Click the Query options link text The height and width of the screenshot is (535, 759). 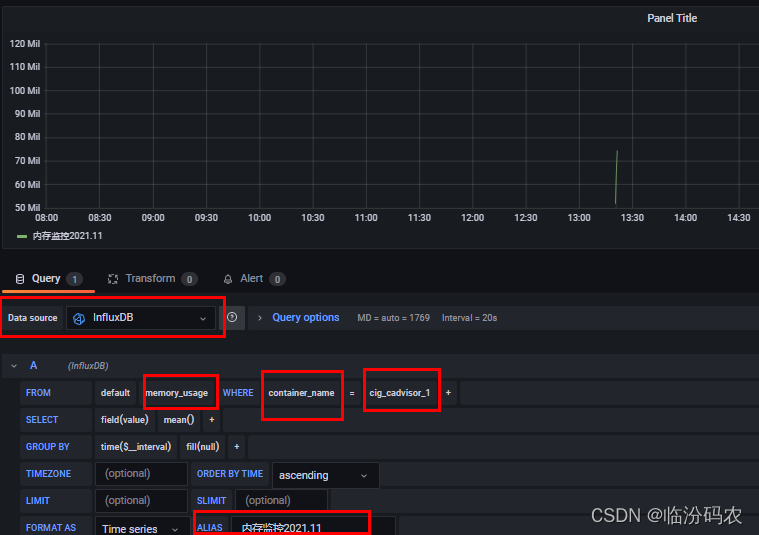click(305, 318)
